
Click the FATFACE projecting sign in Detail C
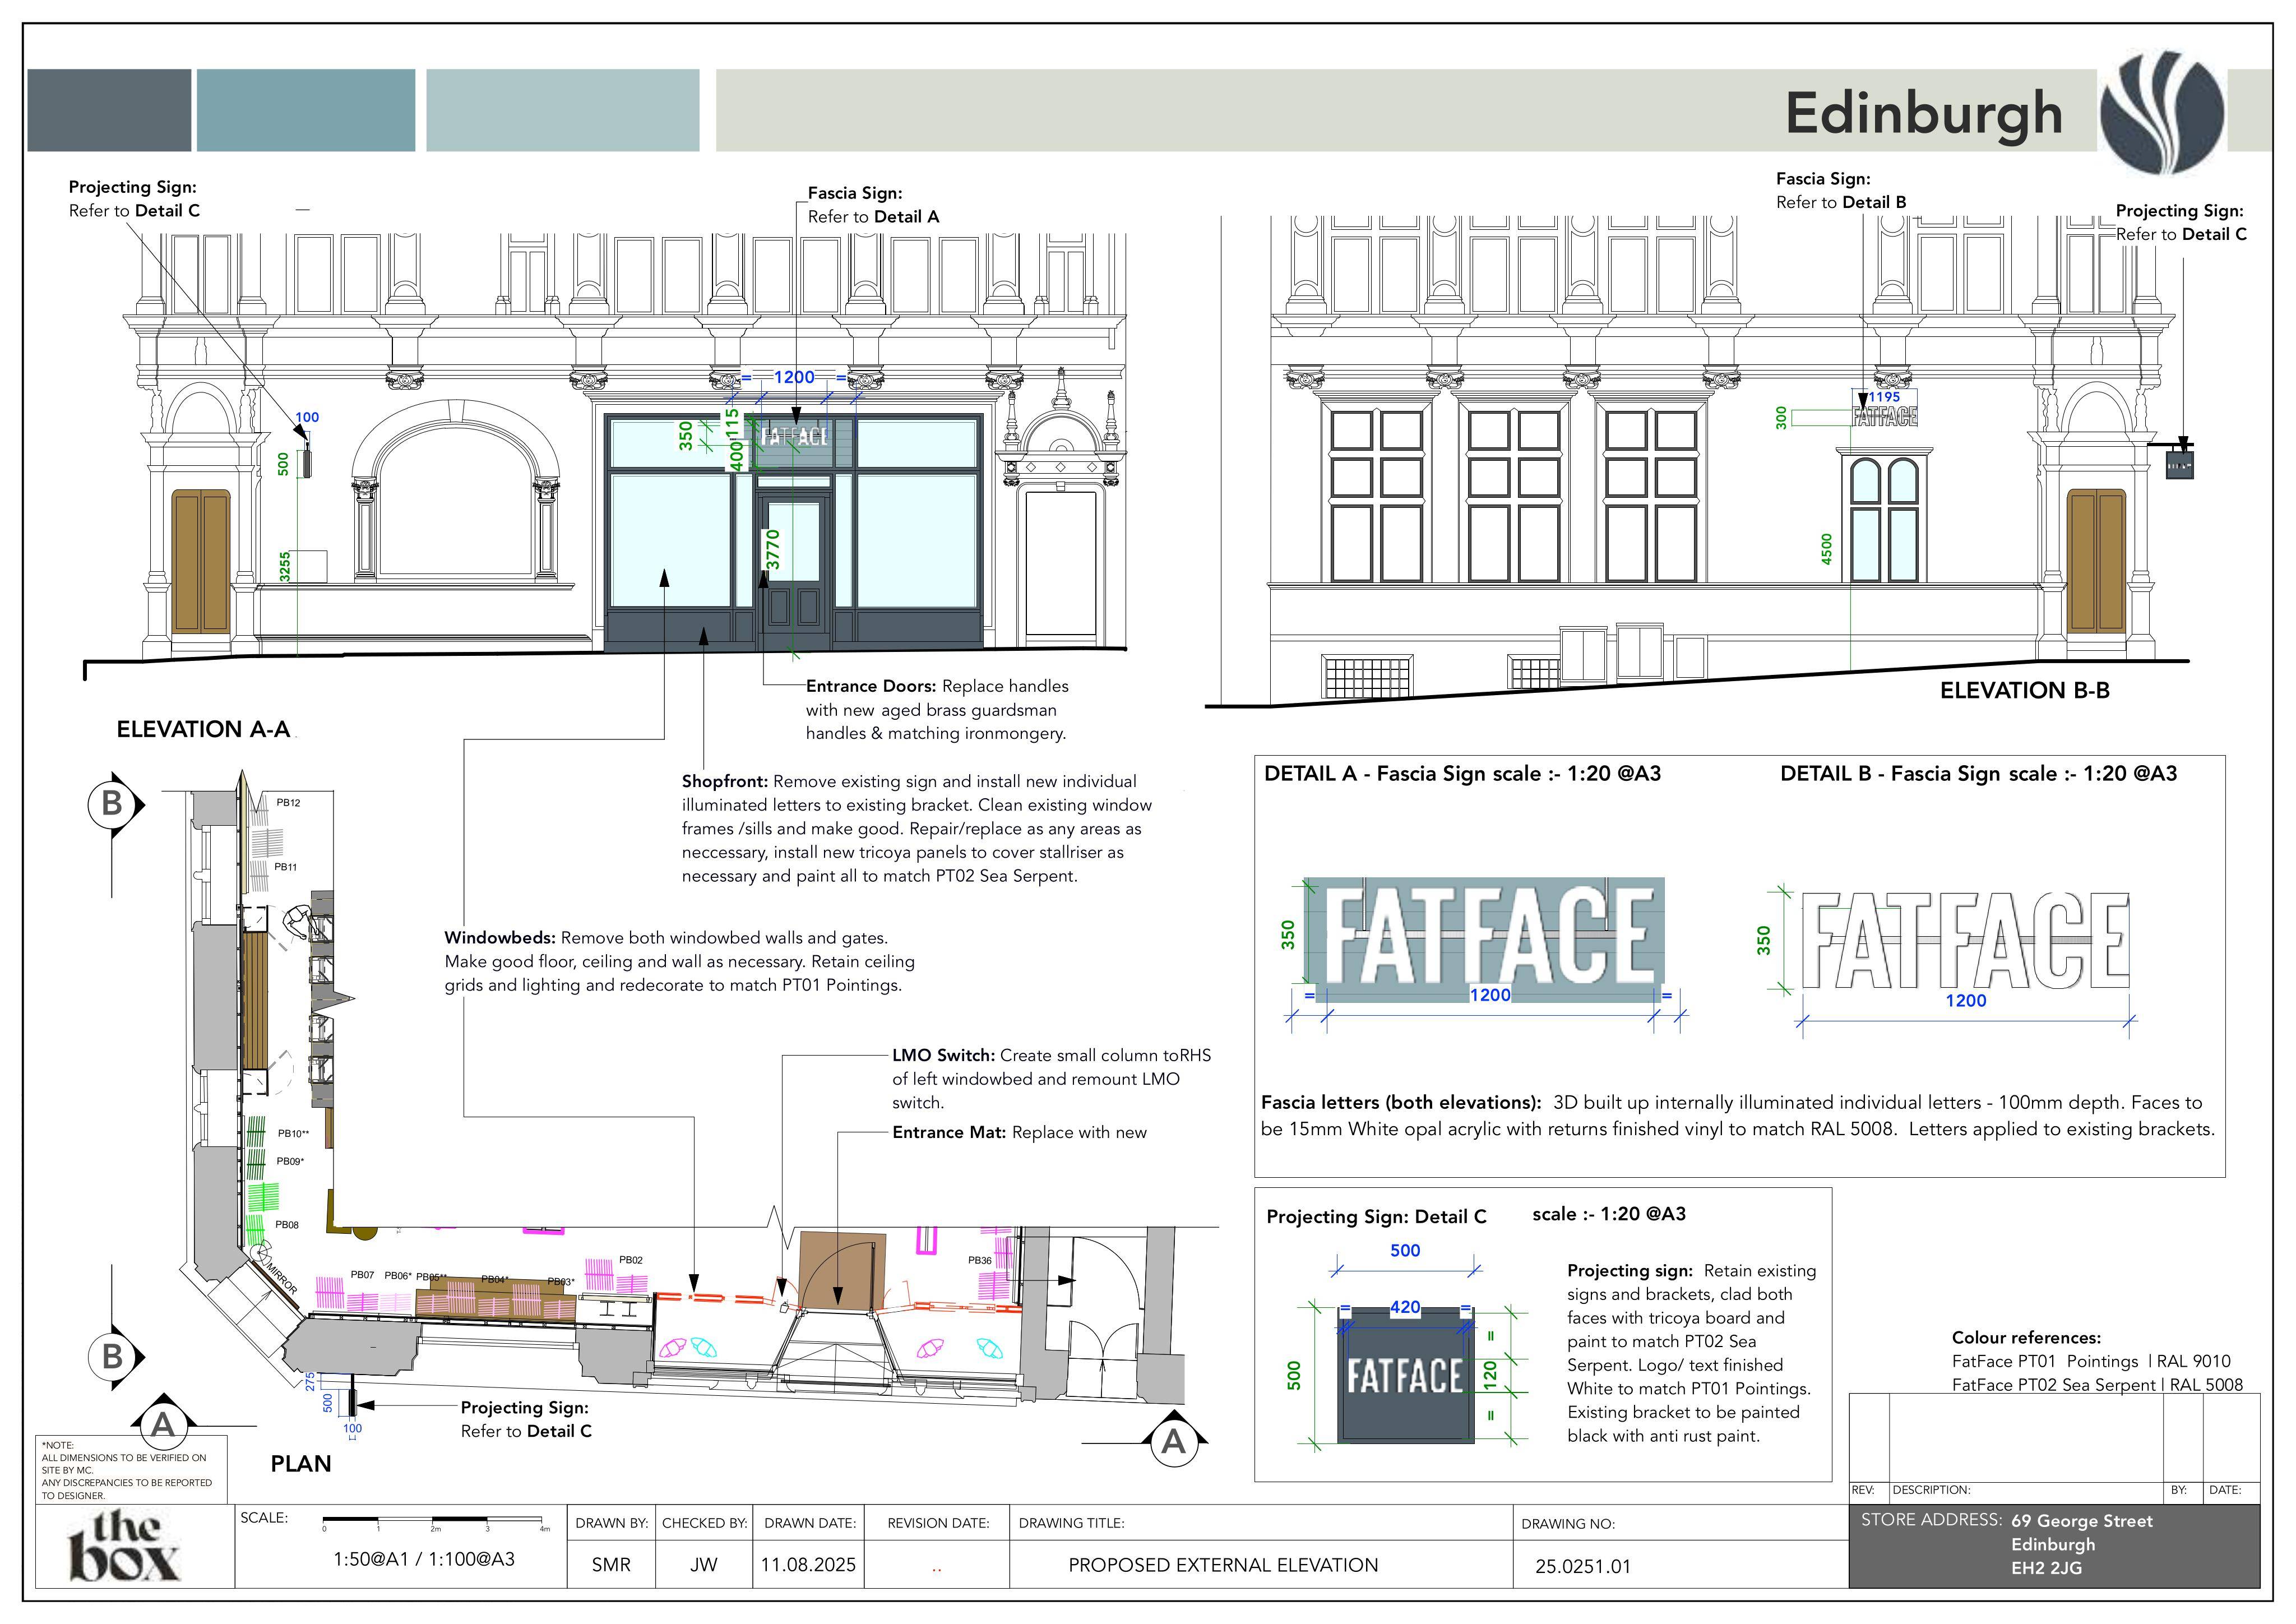pyautogui.click(x=1405, y=1376)
